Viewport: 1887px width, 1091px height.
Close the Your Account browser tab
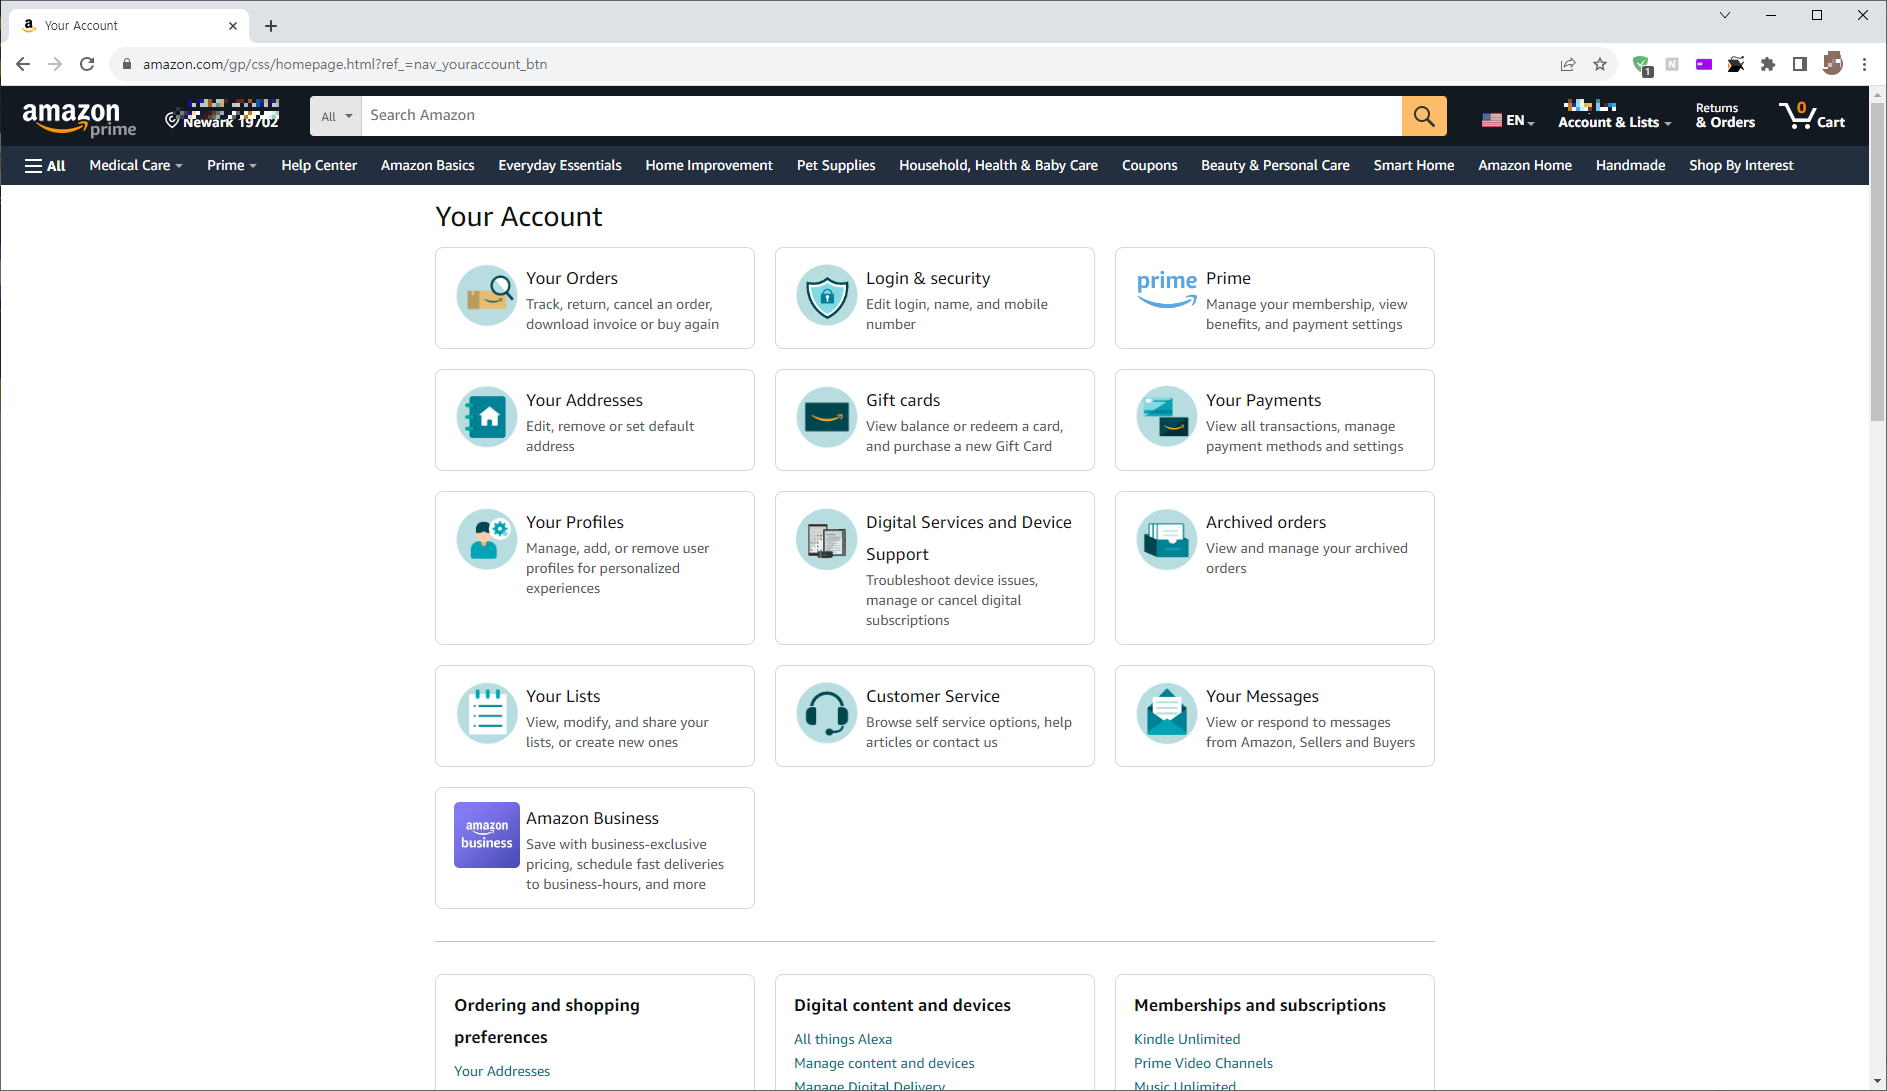coord(233,26)
